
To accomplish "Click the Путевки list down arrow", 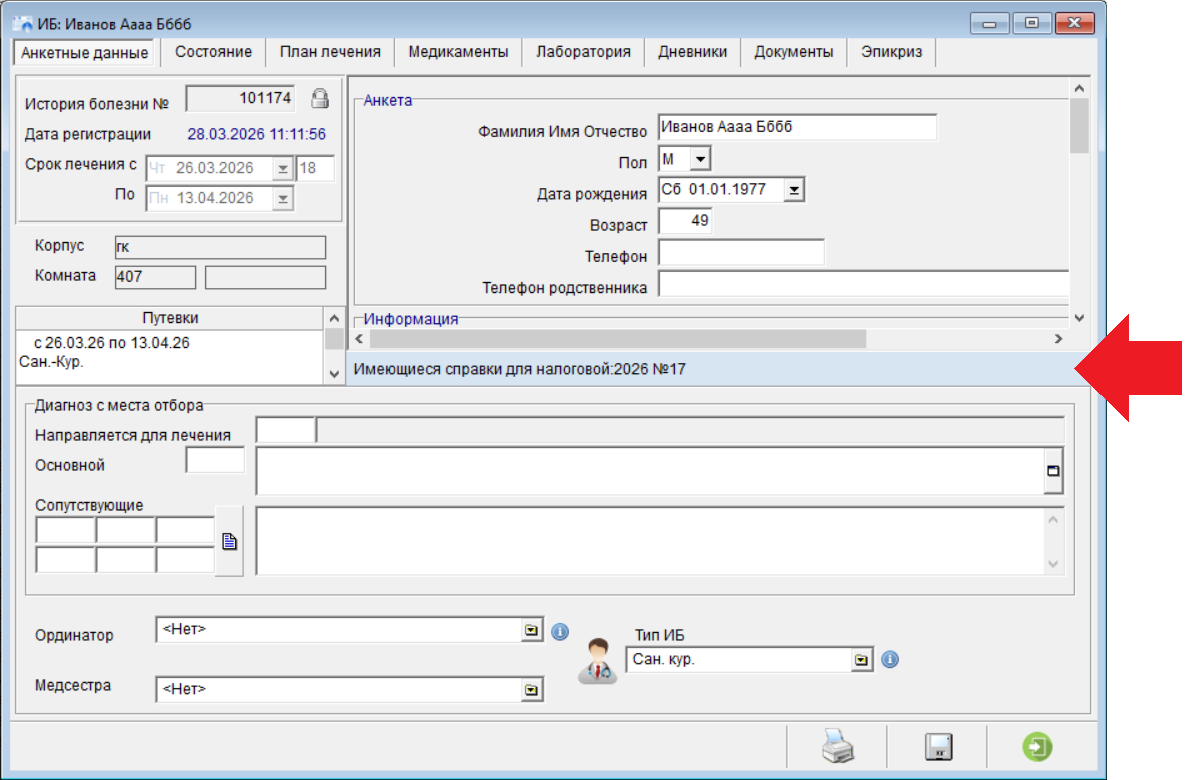I will (334, 374).
